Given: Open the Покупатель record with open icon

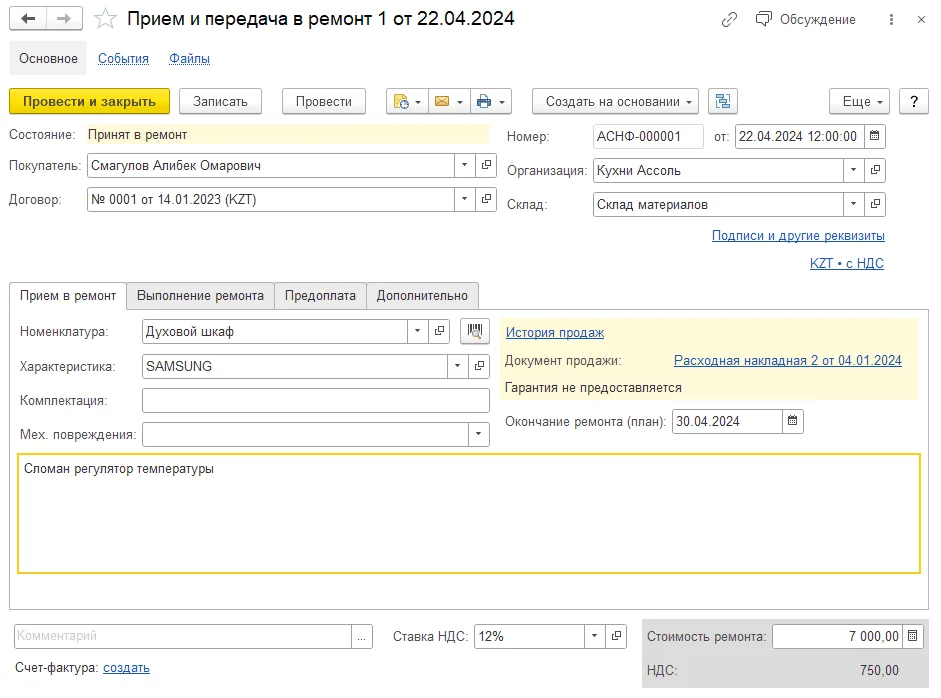Looking at the screenshot, I should pos(486,165).
